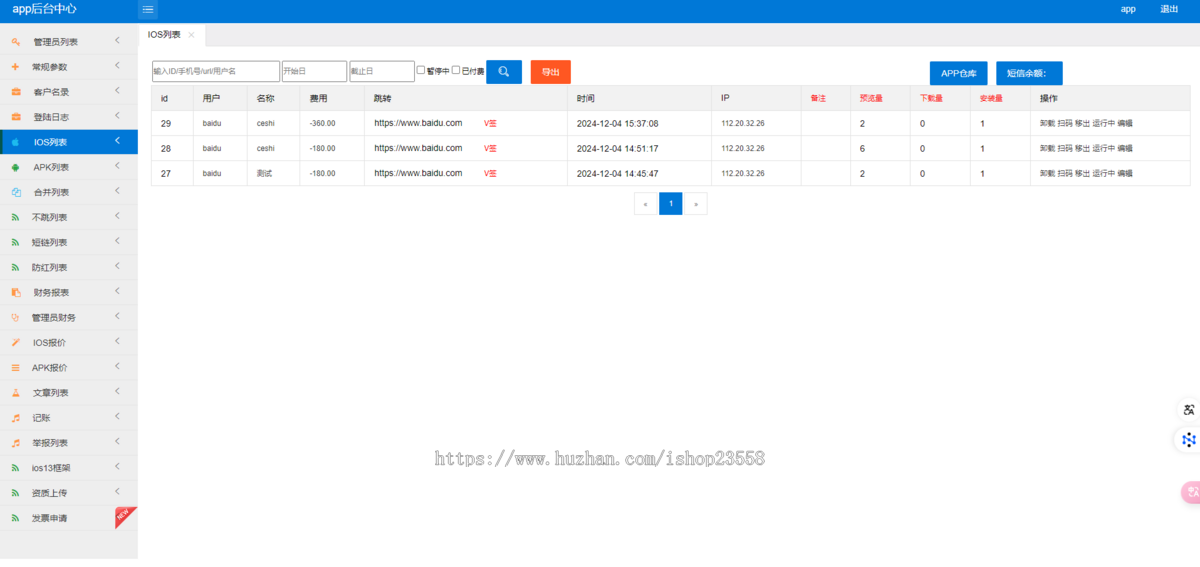The image size is (1200, 567).
Task: Click the magic wand icon beside IOS报价
Action: pyautogui.click(x=15, y=343)
